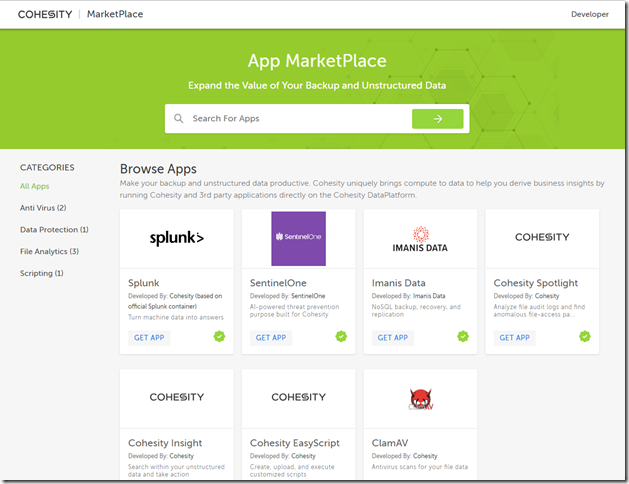Select Data Protection (1) category

point(54,230)
